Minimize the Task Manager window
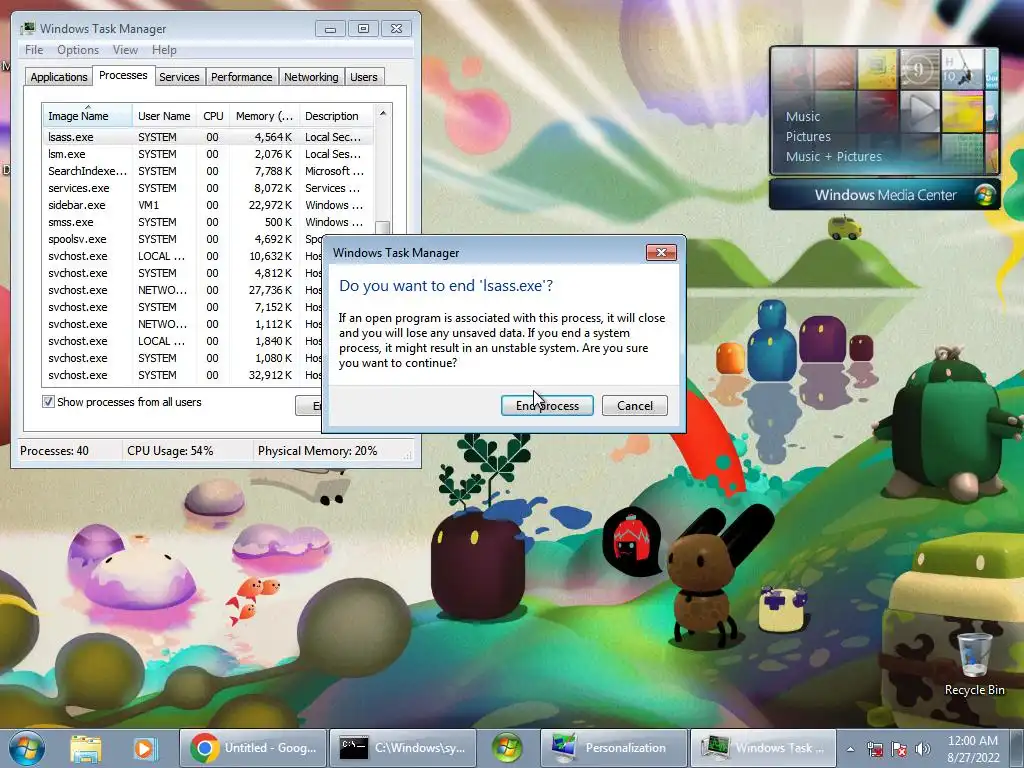1024x768 pixels. tap(330, 29)
